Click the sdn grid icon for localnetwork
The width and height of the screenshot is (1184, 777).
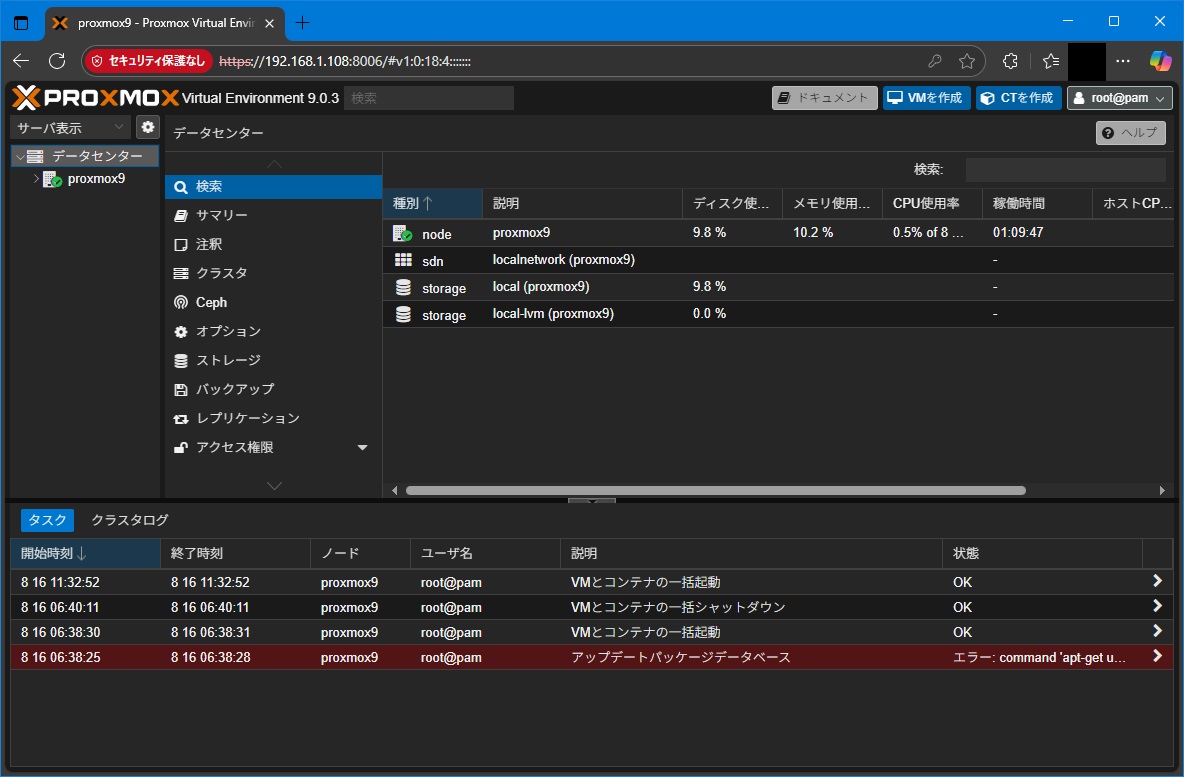403,260
